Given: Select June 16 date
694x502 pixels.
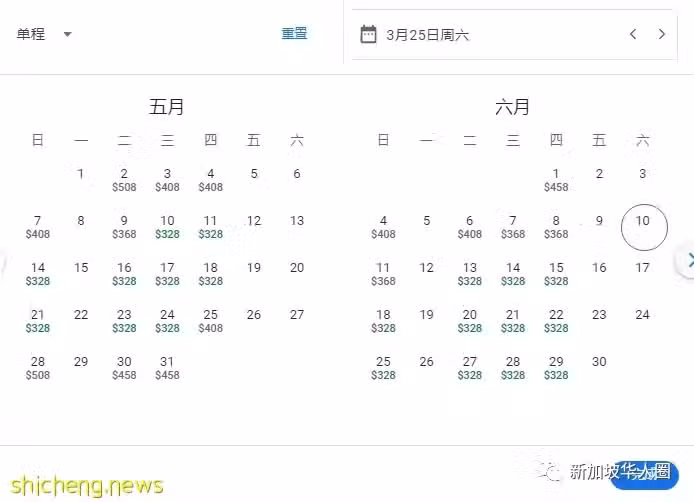Looking at the screenshot, I should click(x=599, y=267).
